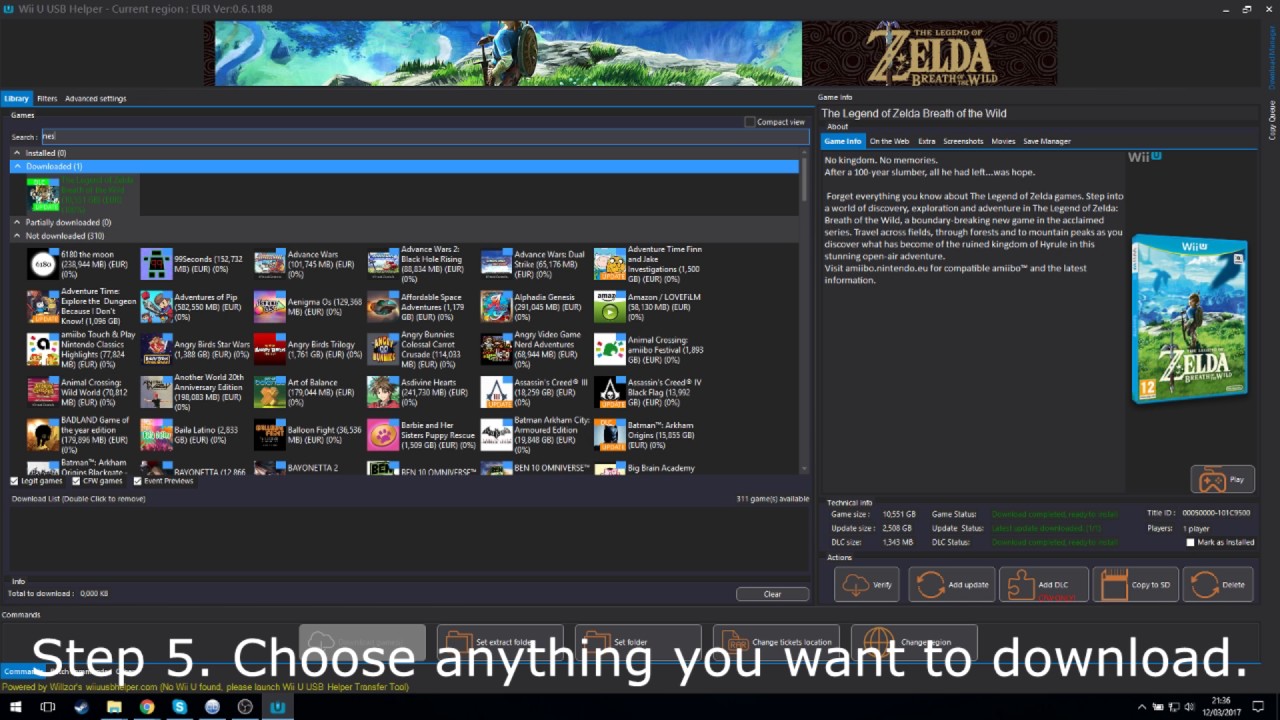Choose Adventure Time Finn and Jake Investigations icon
The image size is (1280, 720).
pos(610,263)
